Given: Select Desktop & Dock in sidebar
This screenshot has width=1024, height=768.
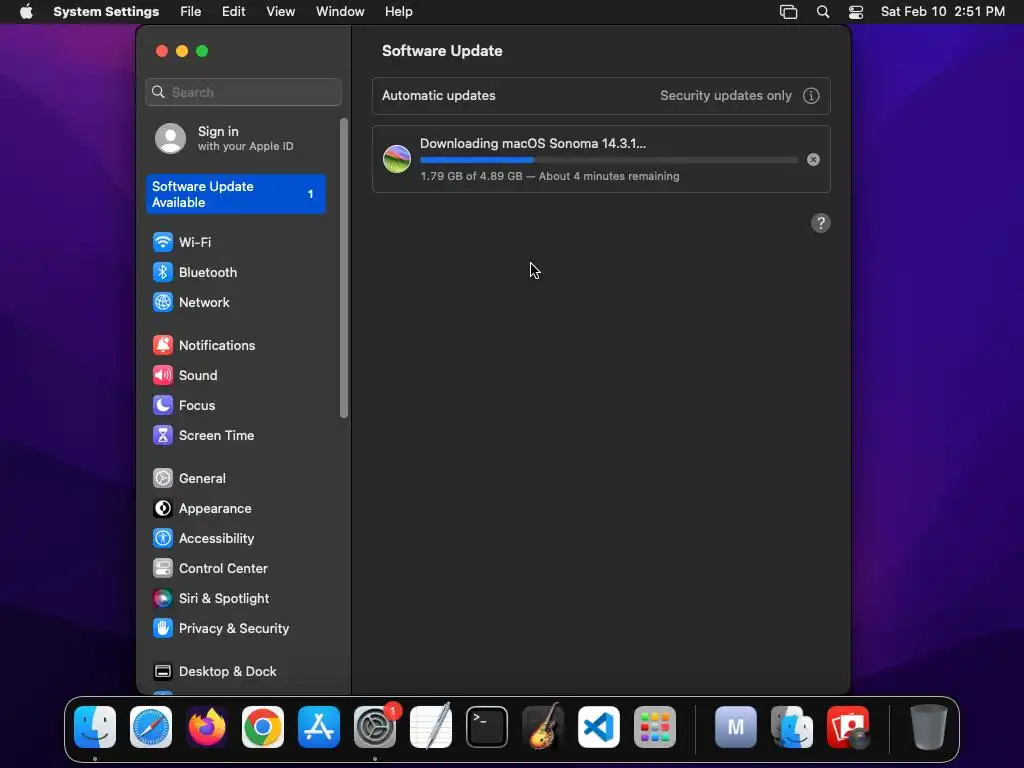Looking at the screenshot, I should click(x=235, y=672).
